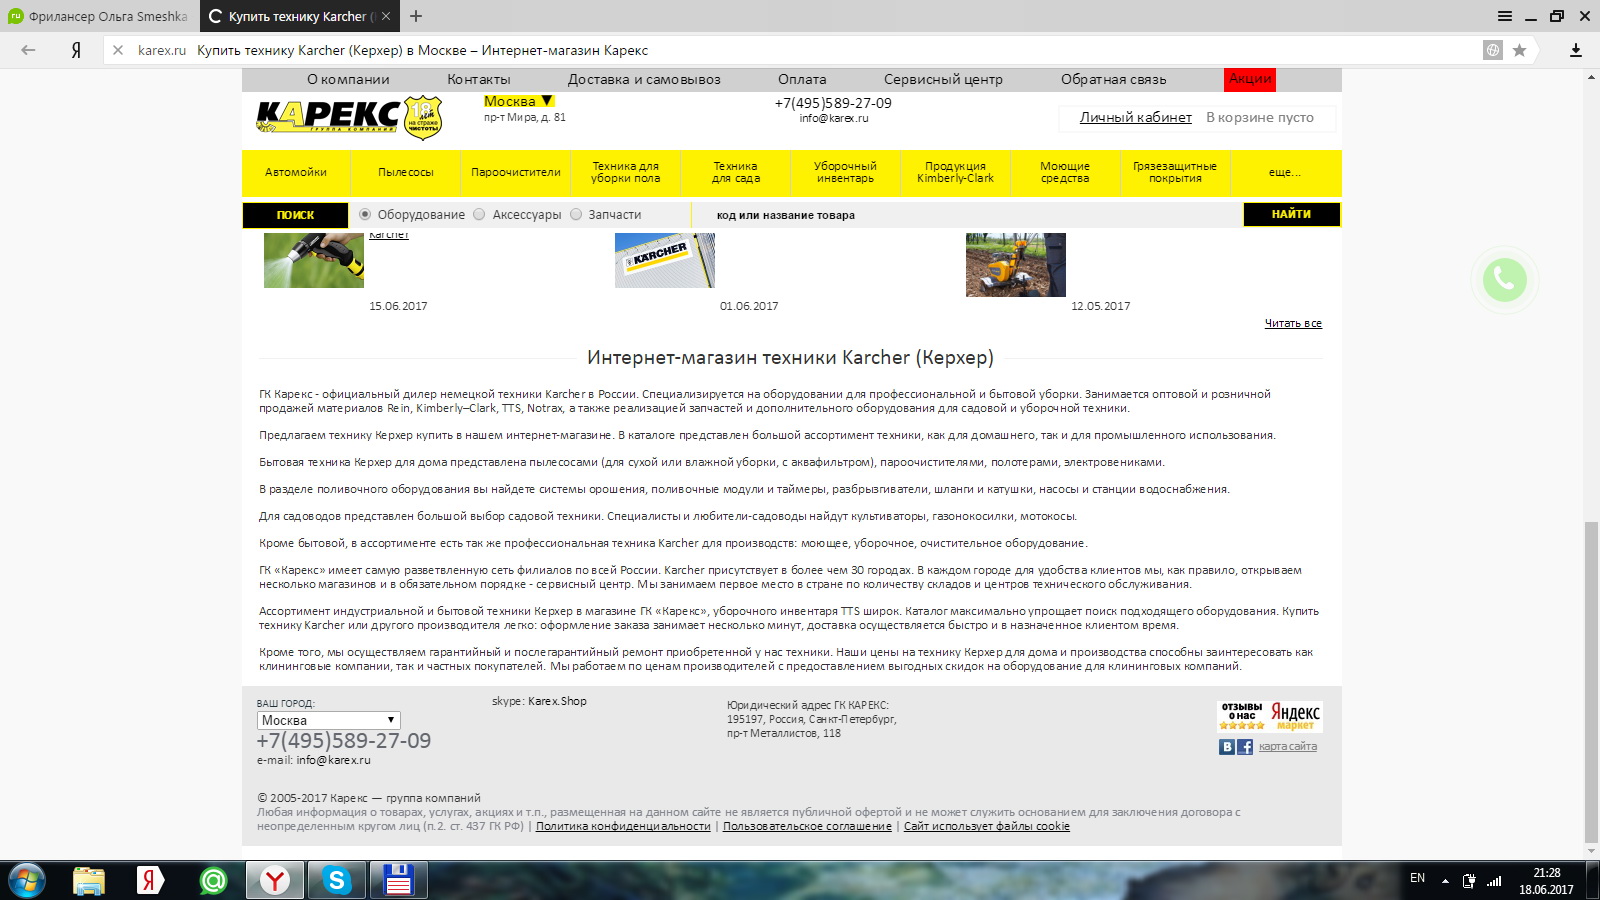Go to 'Доставка и самовывоз'
Viewport: 1600px width, 900px height.
(x=644, y=79)
